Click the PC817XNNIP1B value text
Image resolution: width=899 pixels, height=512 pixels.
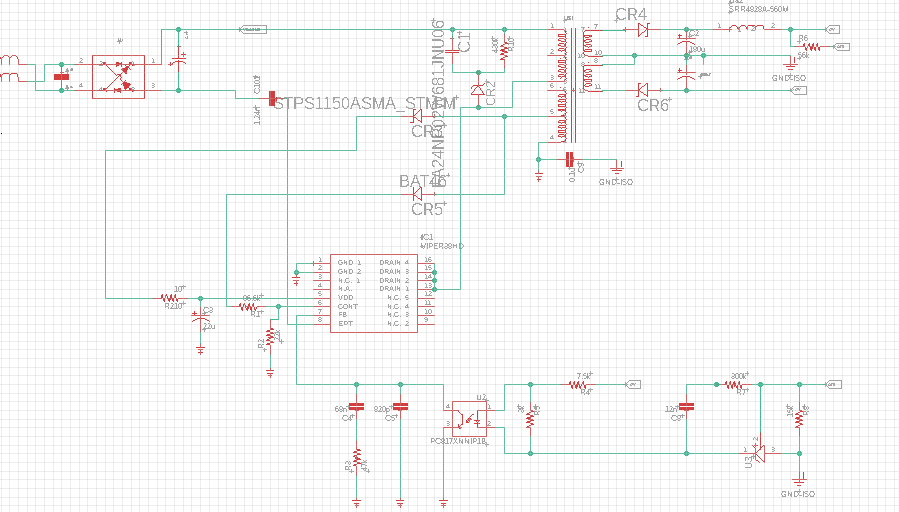click(x=458, y=441)
